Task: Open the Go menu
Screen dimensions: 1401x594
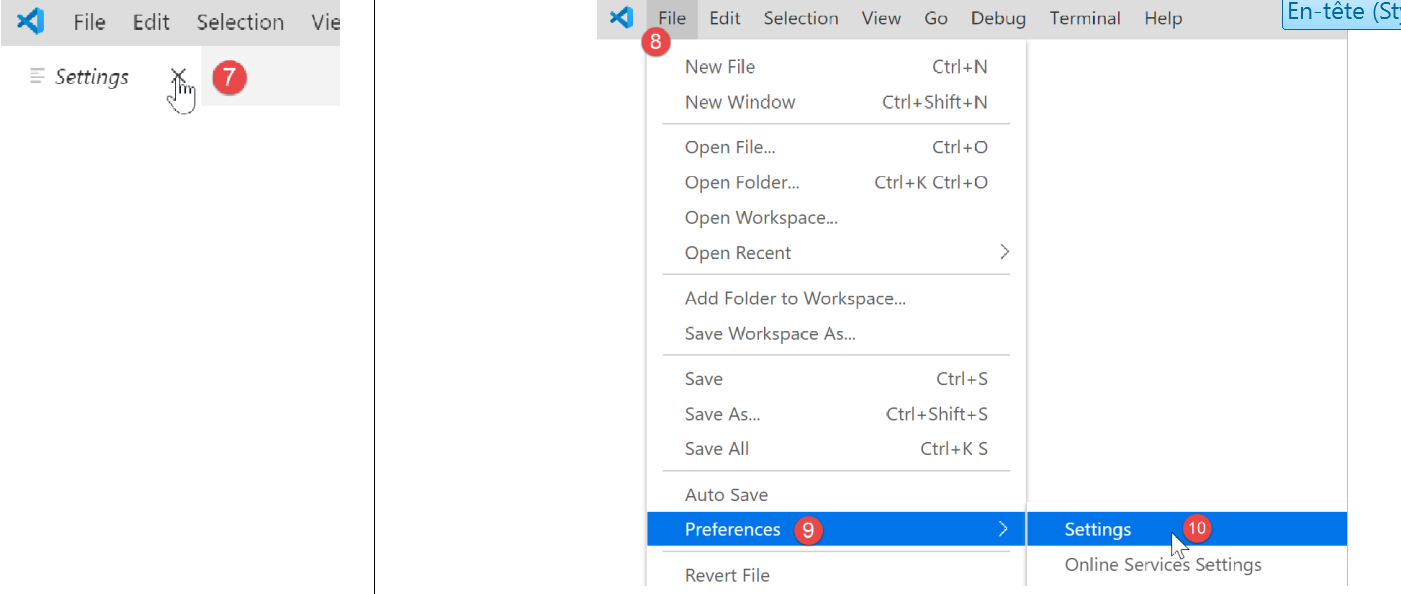Action: tap(936, 18)
